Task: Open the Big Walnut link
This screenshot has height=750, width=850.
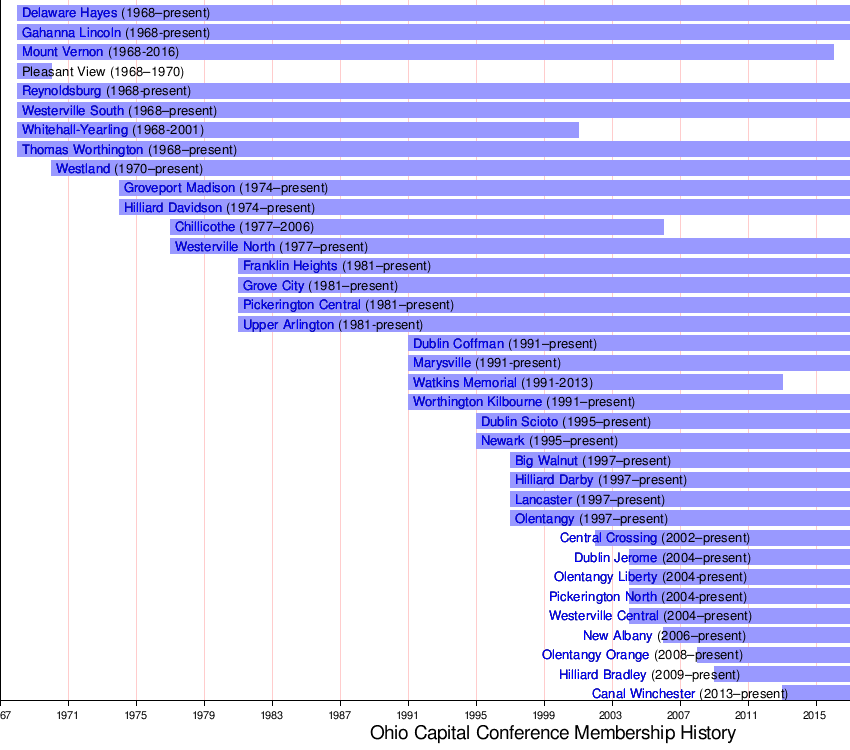Action: [546, 461]
